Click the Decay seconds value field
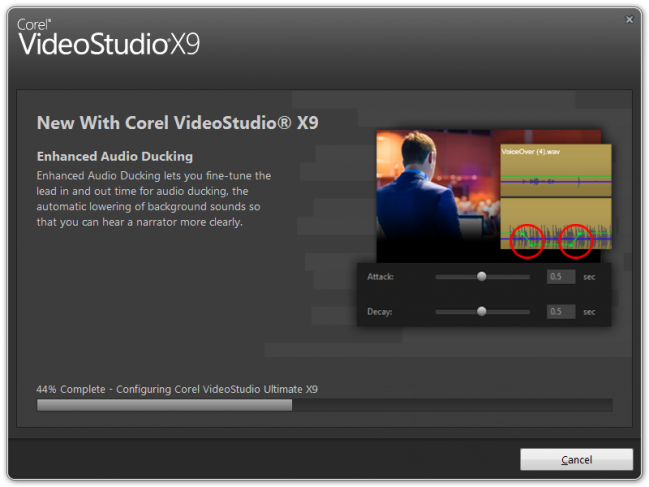This screenshot has width=649, height=487. pyautogui.click(x=561, y=311)
